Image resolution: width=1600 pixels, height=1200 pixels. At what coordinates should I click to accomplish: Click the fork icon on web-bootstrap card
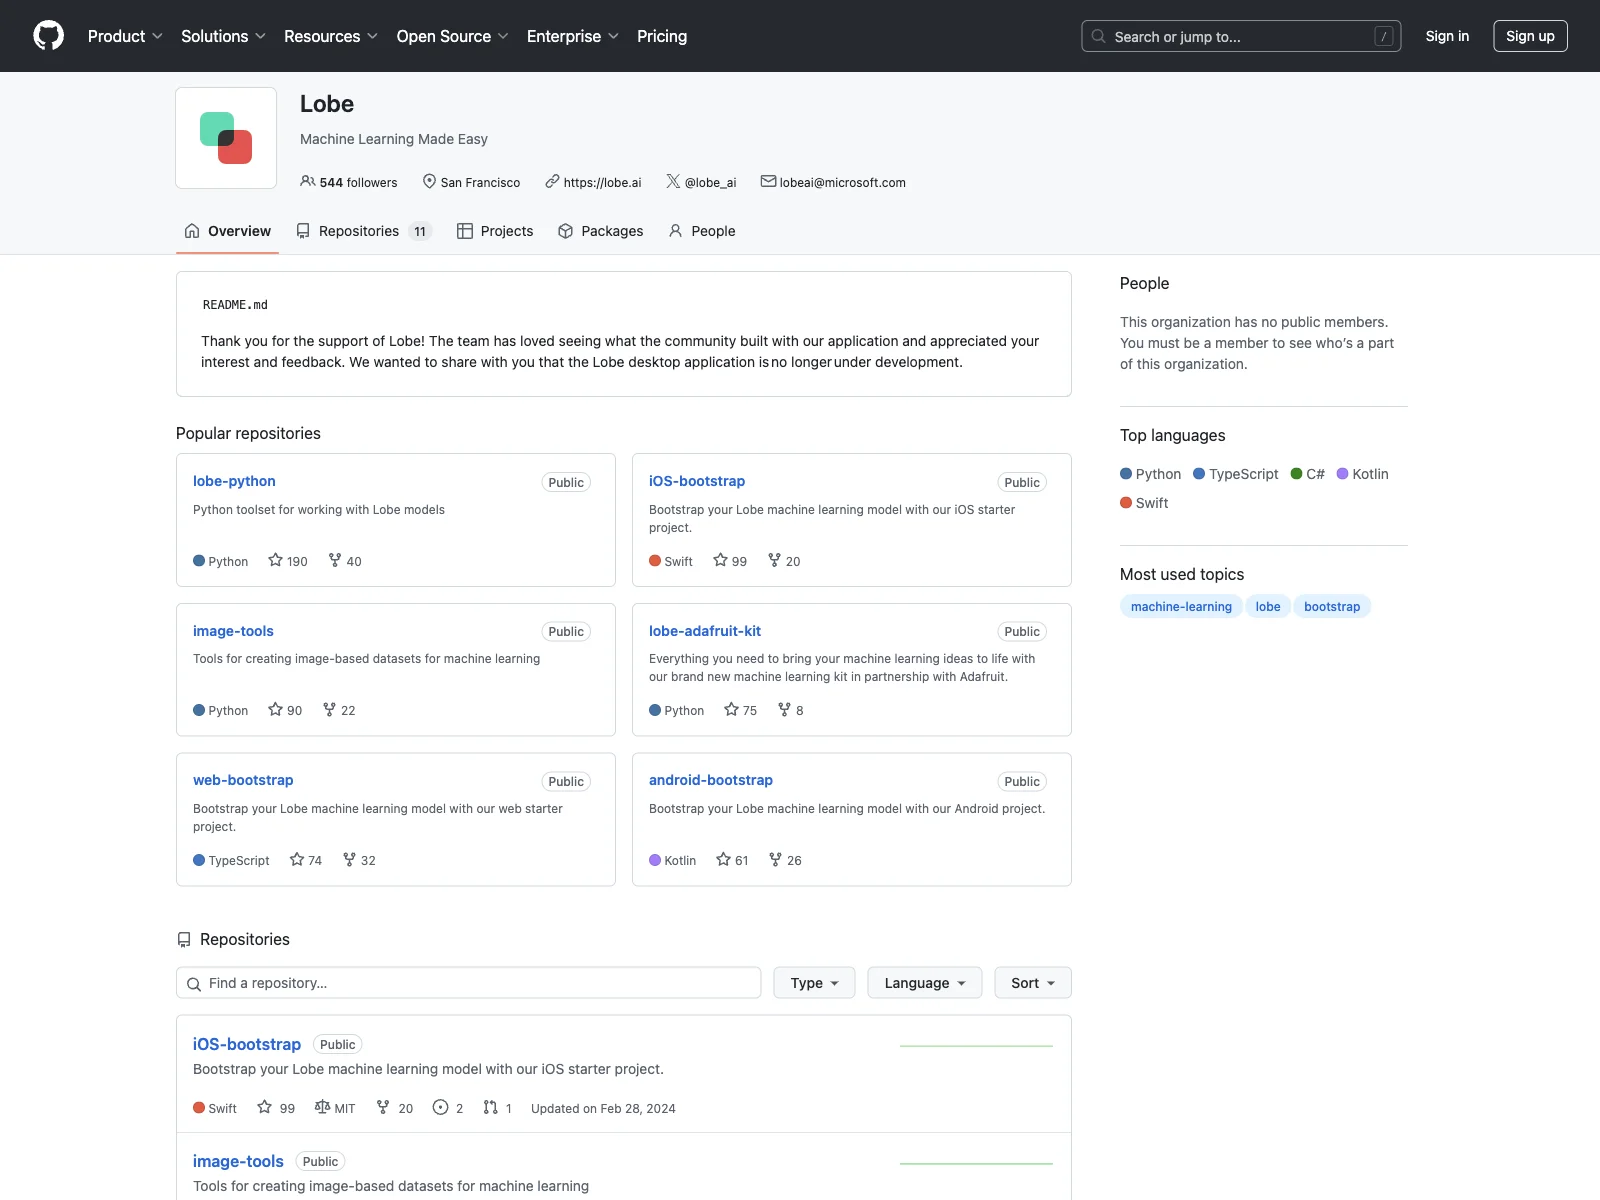(349, 859)
